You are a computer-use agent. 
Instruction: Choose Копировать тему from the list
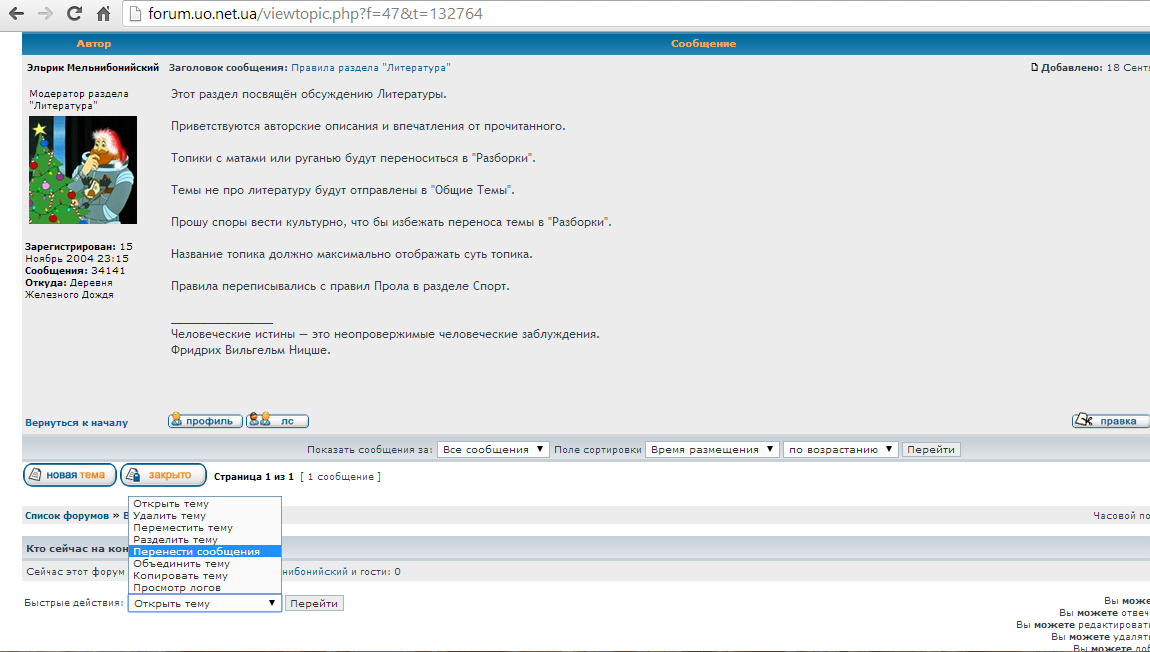point(205,576)
